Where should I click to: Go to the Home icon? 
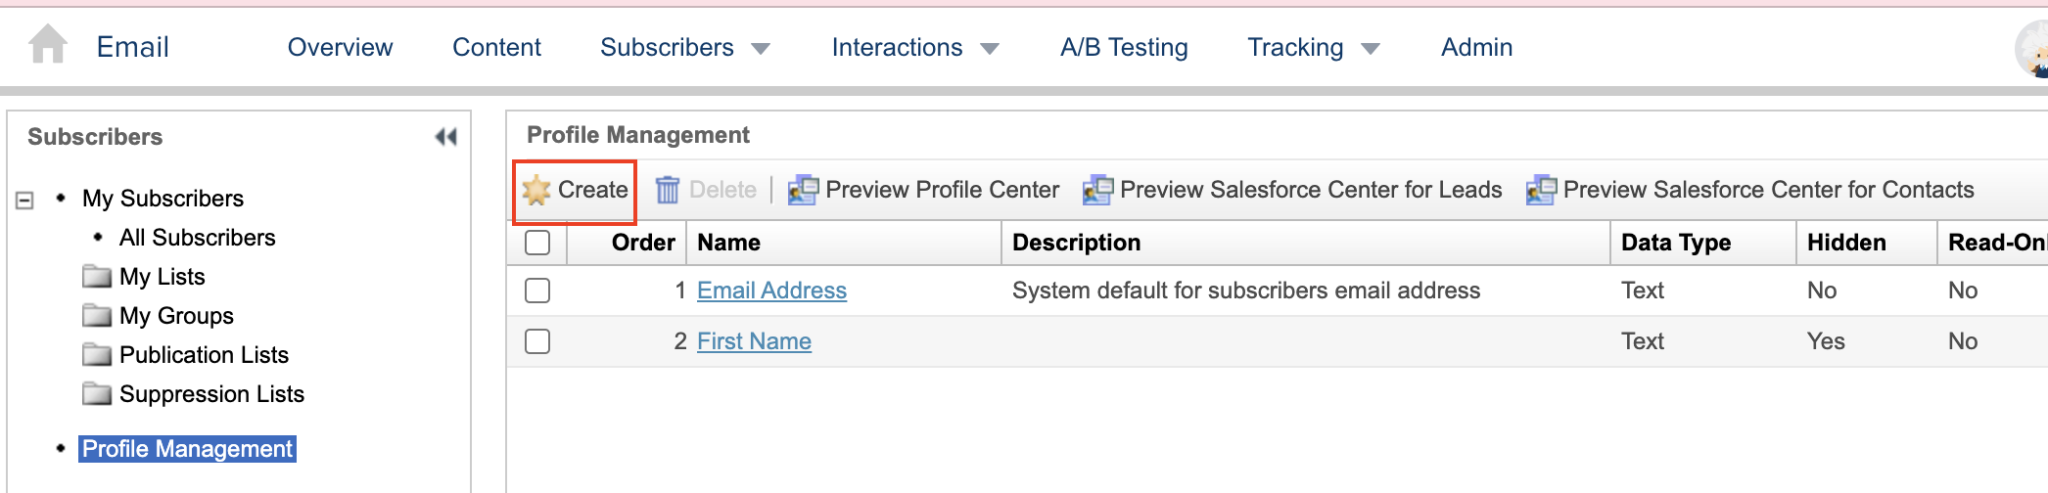[x=47, y=45]
